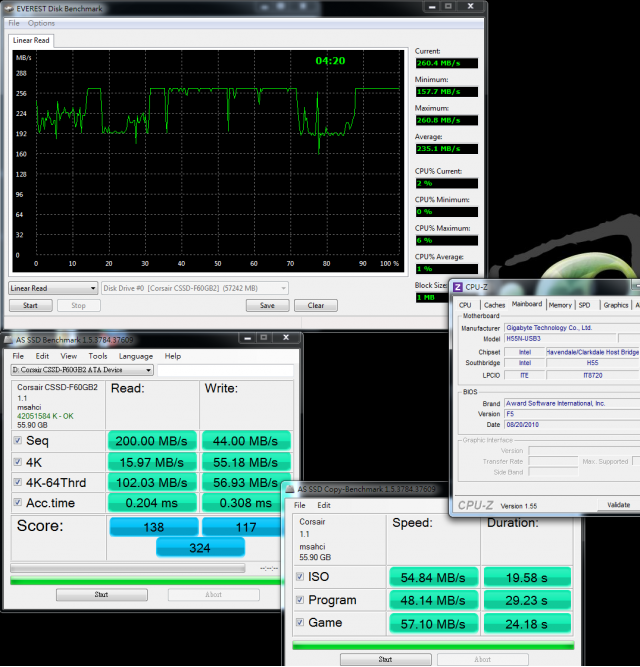This screenshot has height=667, width=640.
Task: Click the 4K read result 15.97 MB/s
Action: (x=152, y=462)
